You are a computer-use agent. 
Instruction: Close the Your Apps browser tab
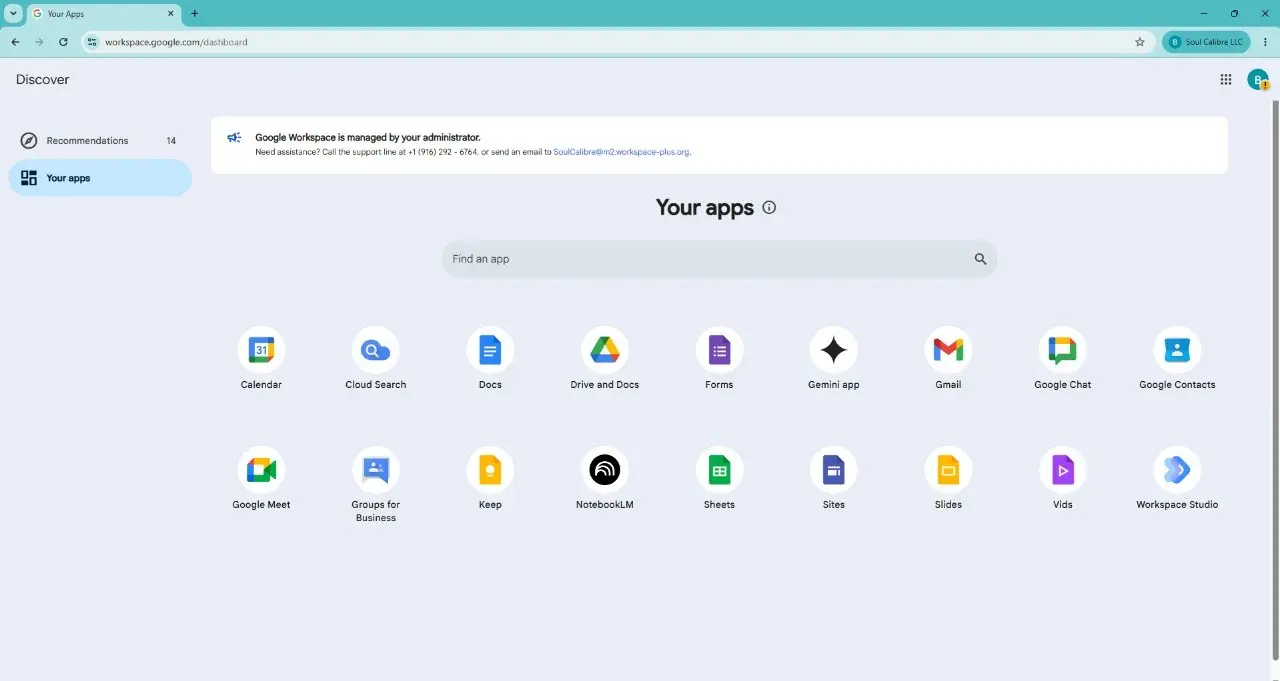tap(170, 14)
